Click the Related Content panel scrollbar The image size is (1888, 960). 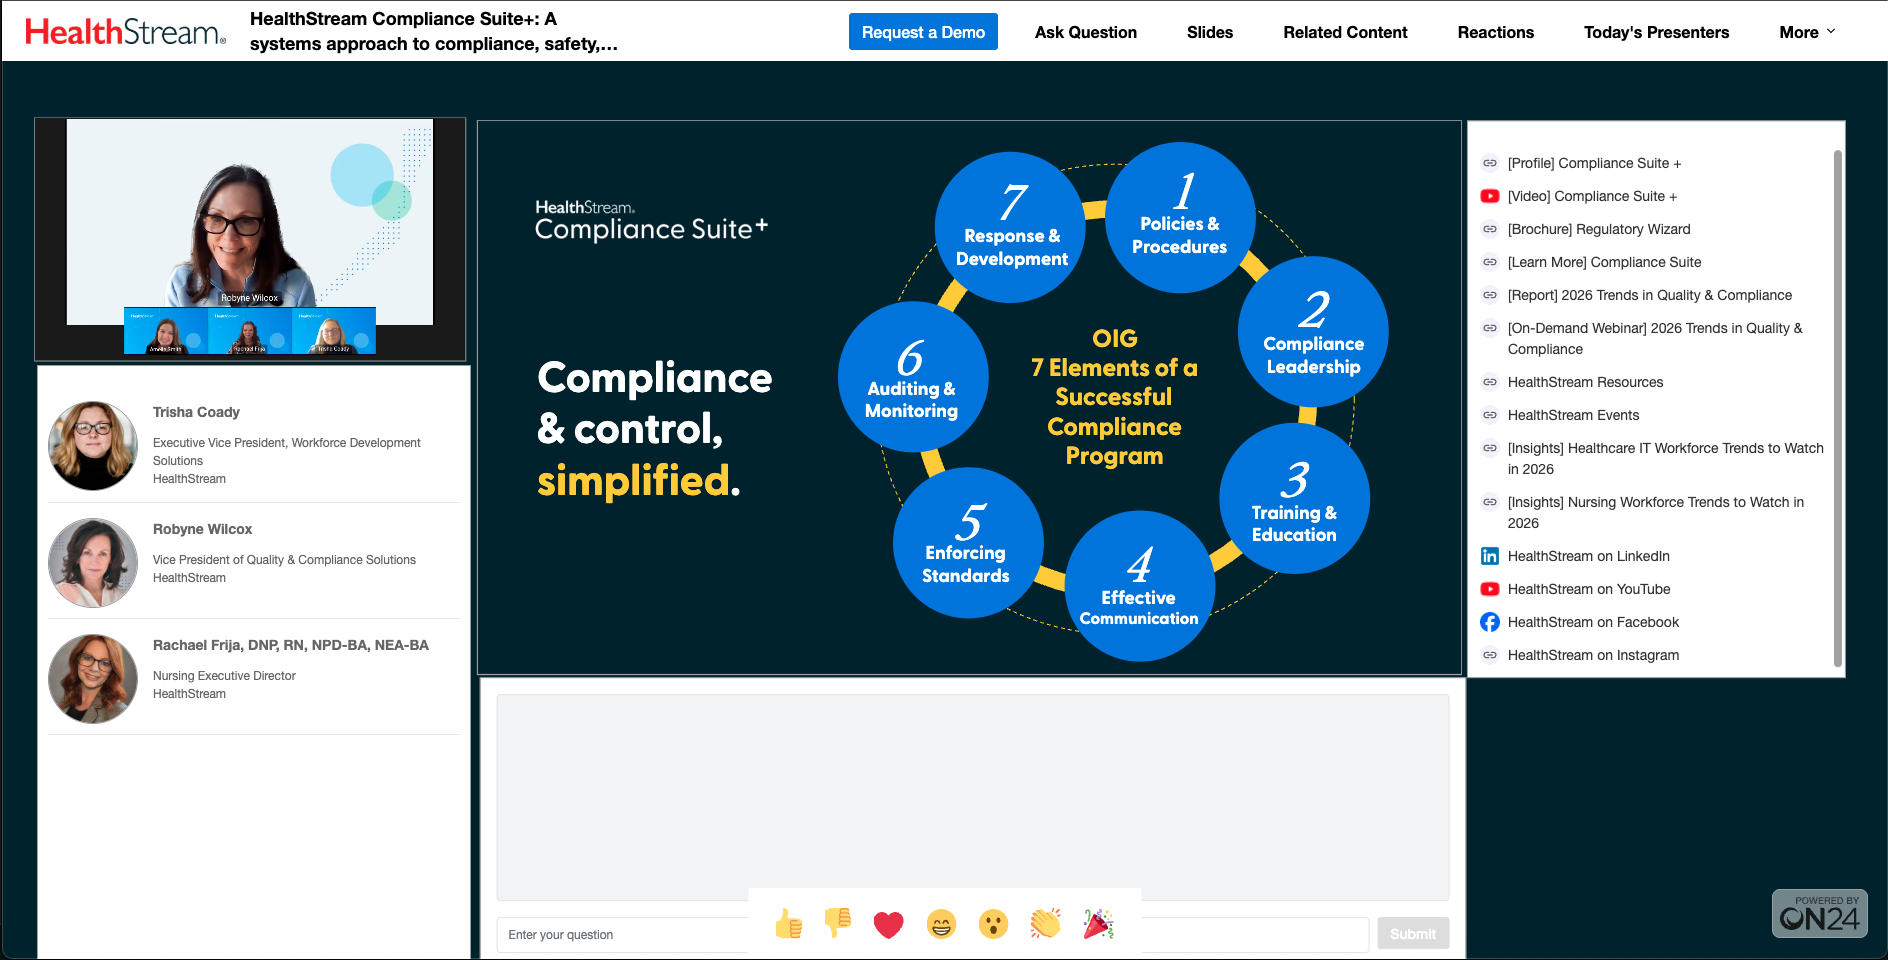pos(1837,408)
